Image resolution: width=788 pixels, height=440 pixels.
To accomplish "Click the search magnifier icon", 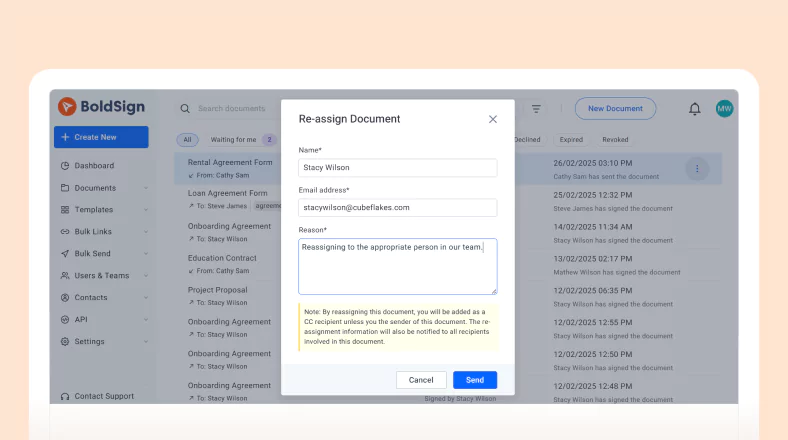I will point(185,108).
